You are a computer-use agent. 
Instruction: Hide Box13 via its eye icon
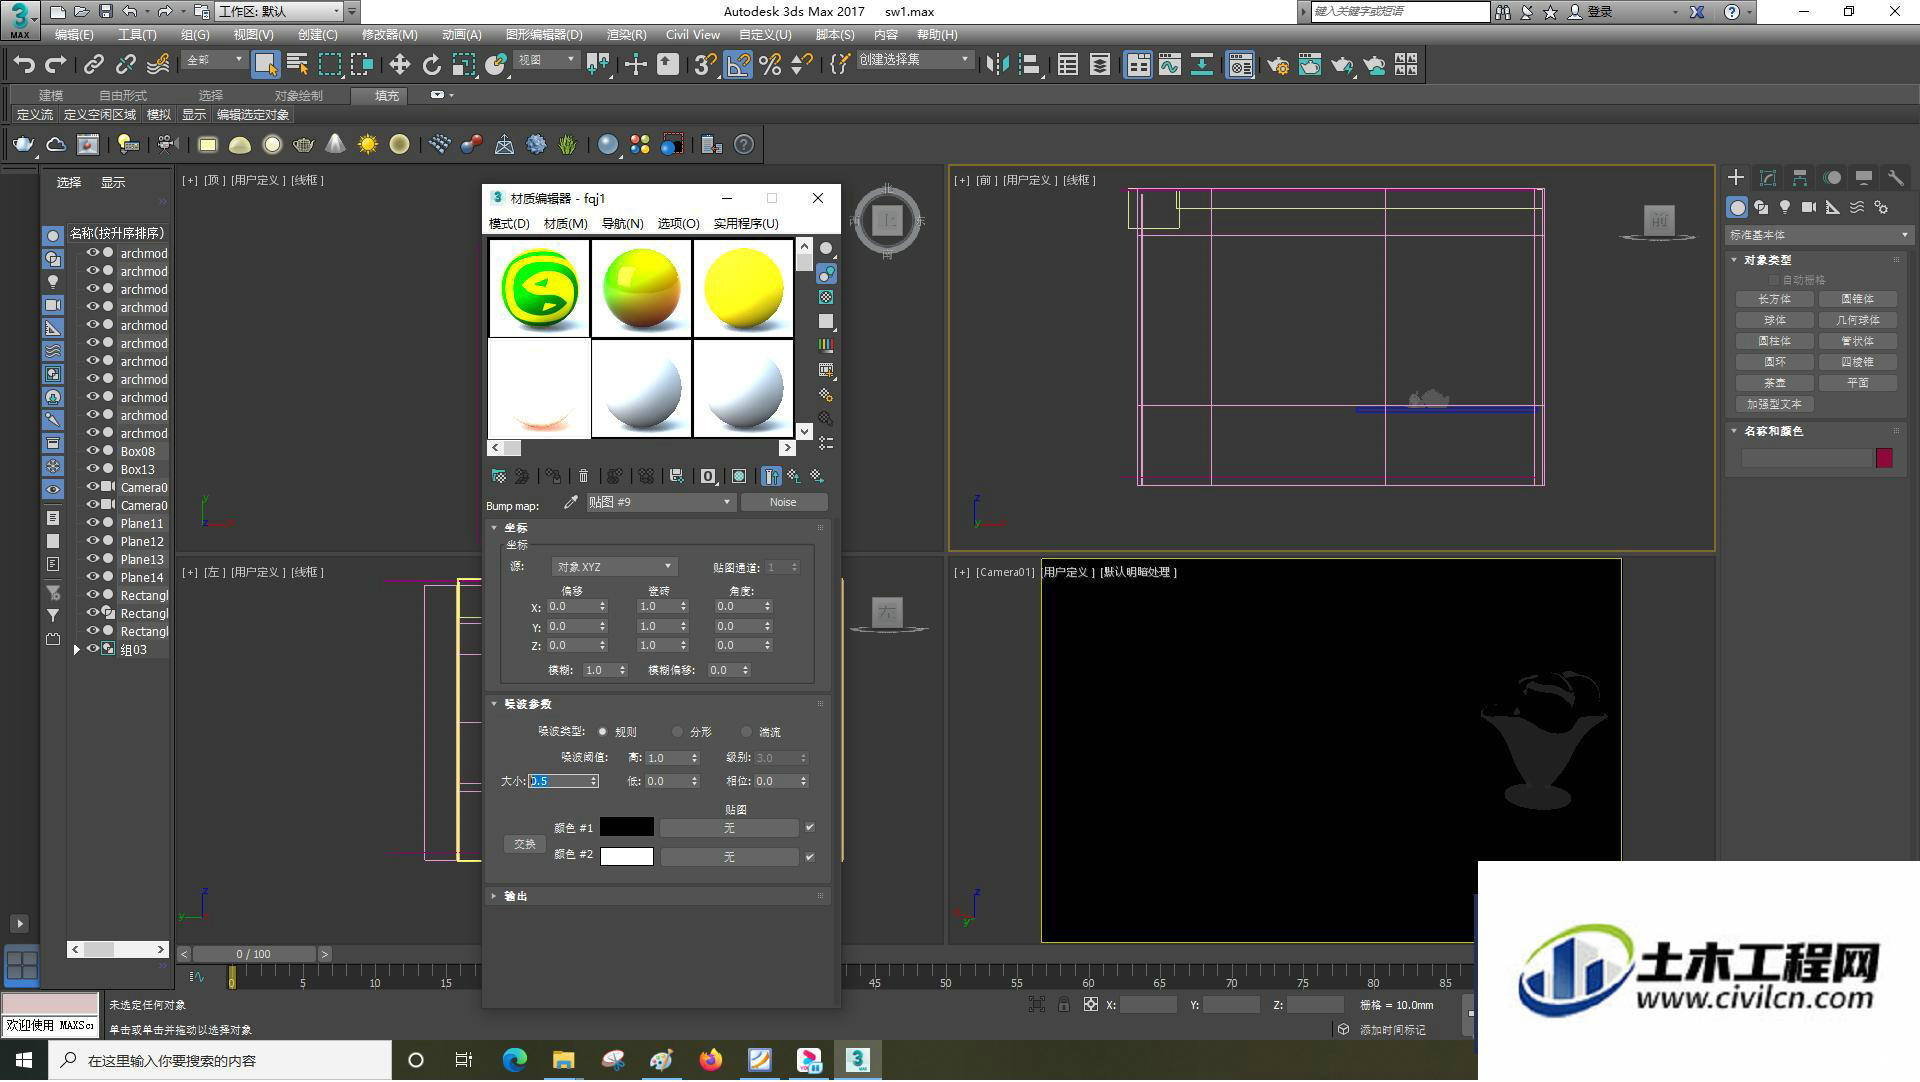click(93, 470)
